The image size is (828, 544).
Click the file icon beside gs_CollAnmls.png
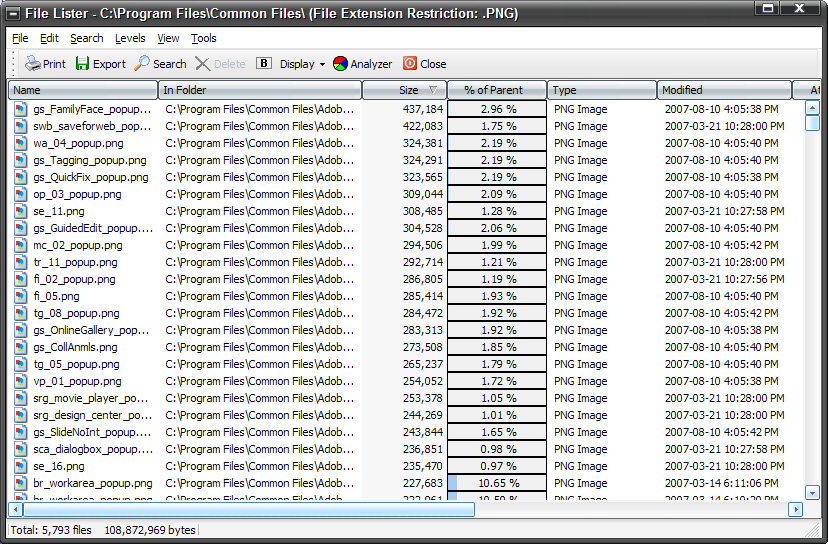click(x=21, y=347)
